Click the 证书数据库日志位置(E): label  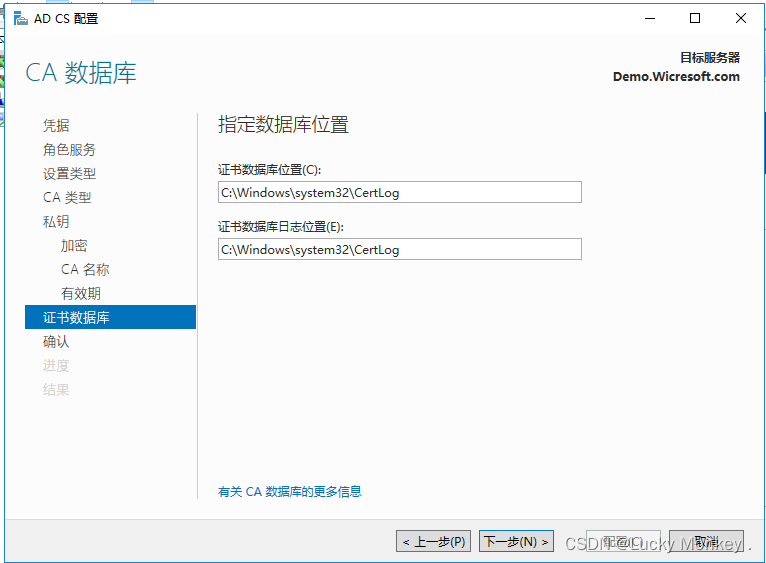point(281,227)
